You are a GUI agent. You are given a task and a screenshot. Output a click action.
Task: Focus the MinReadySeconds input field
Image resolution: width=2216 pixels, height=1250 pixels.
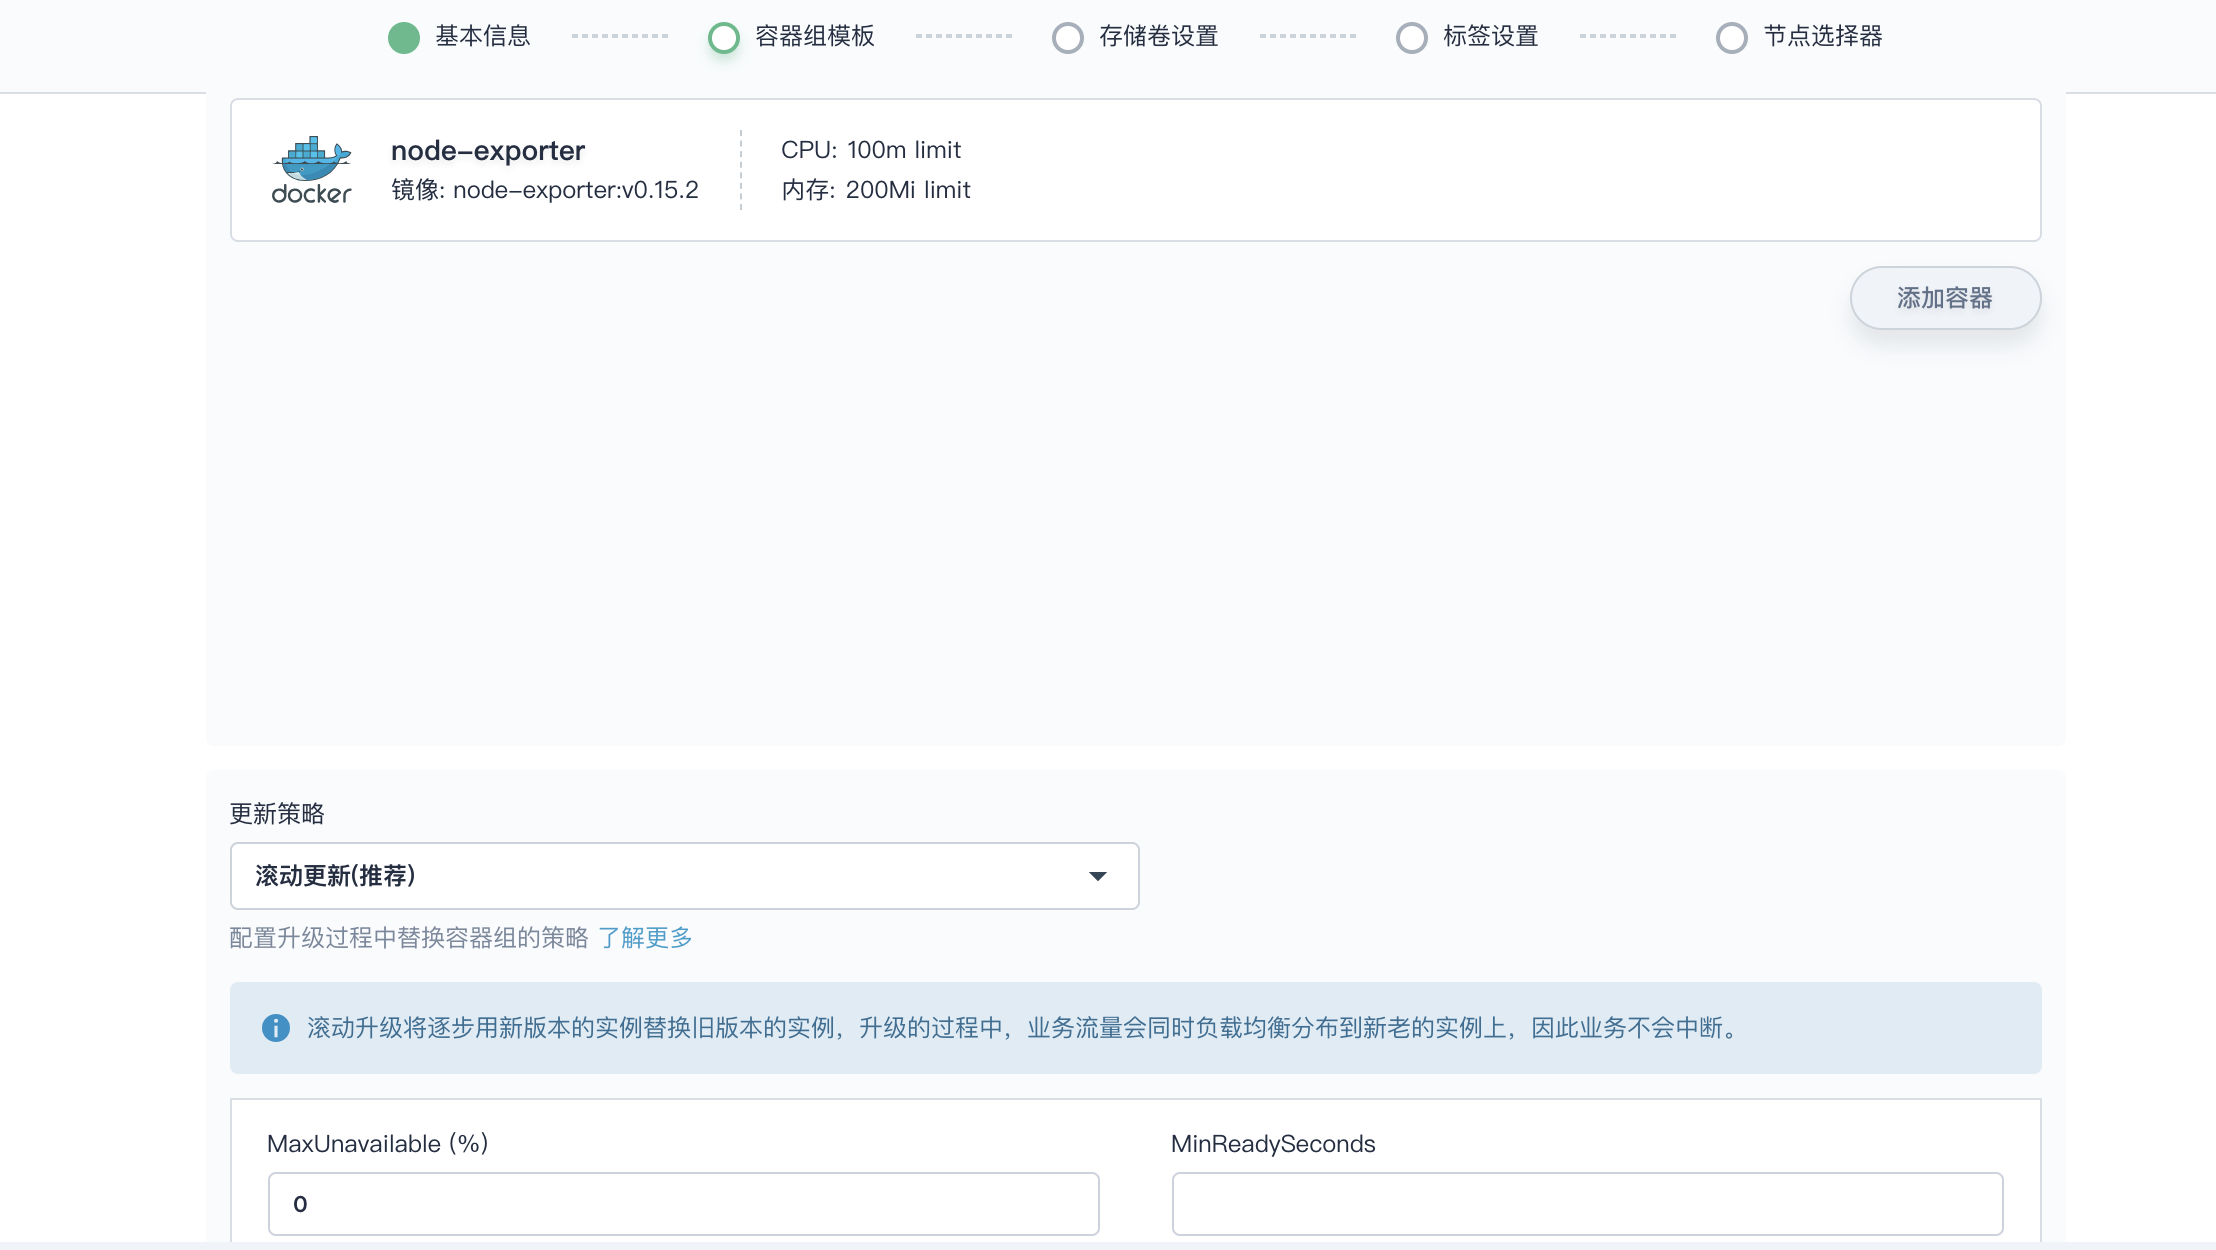point(1588,1204)
